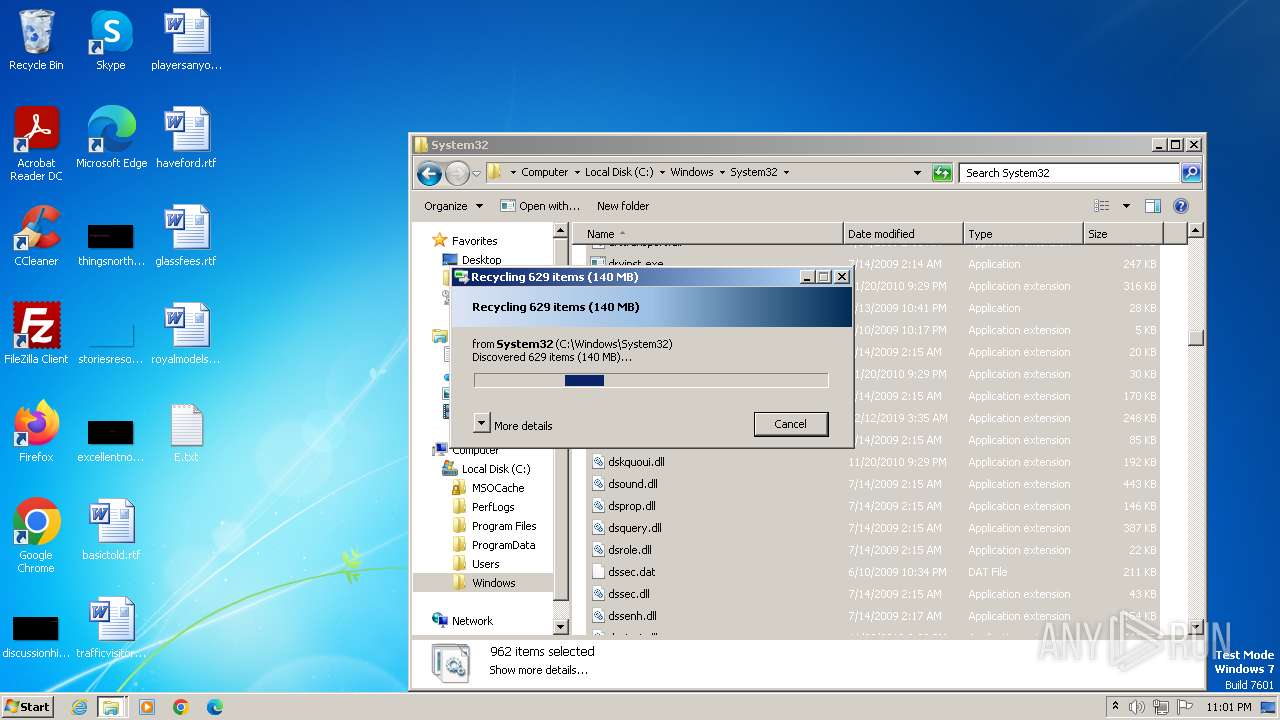Sort by Type column
Viewport: 1280px width, 720px height.
(1023, 234)
